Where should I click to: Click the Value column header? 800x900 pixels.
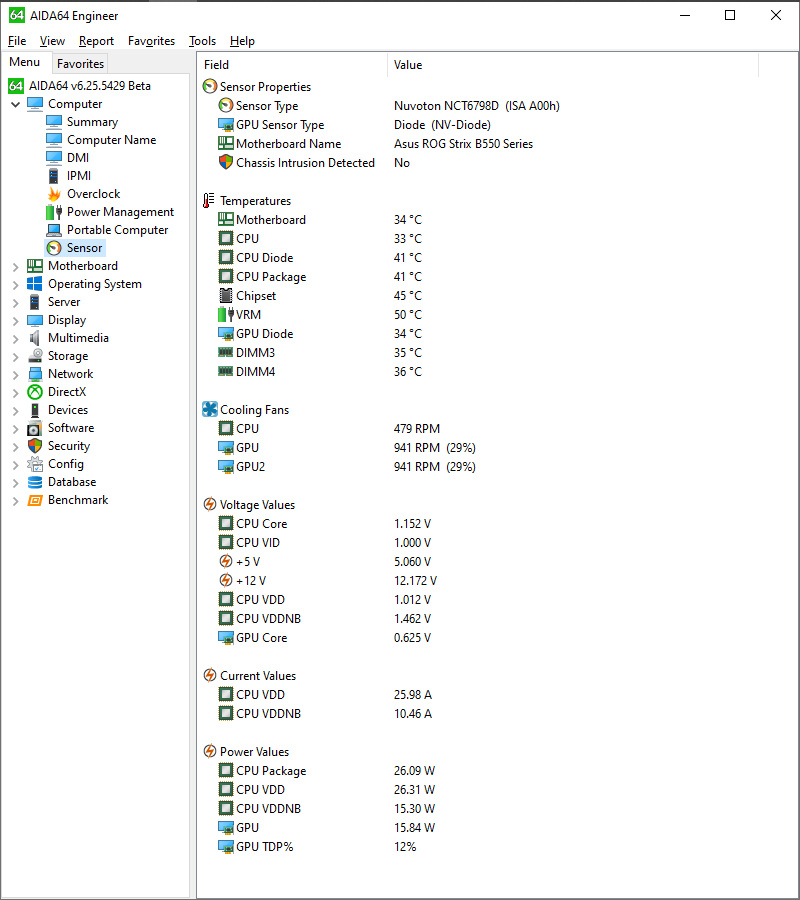click(x=573, y=65)
